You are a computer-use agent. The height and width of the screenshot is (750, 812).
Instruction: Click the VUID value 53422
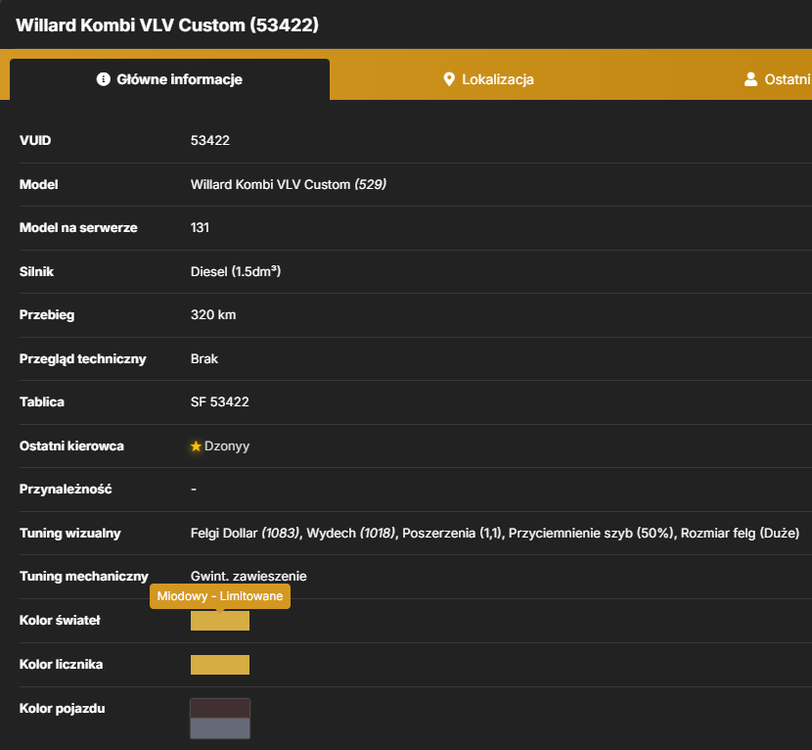[x=210, y=140]
